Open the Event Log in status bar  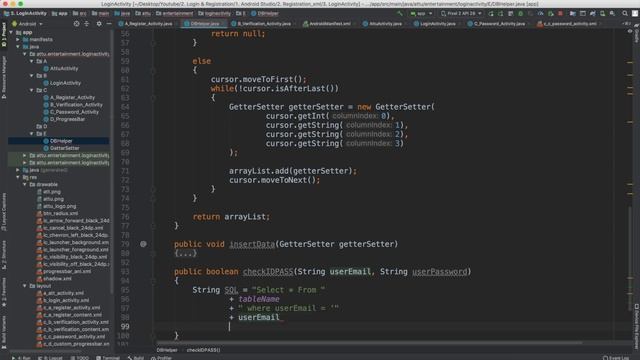pos(616,358)
